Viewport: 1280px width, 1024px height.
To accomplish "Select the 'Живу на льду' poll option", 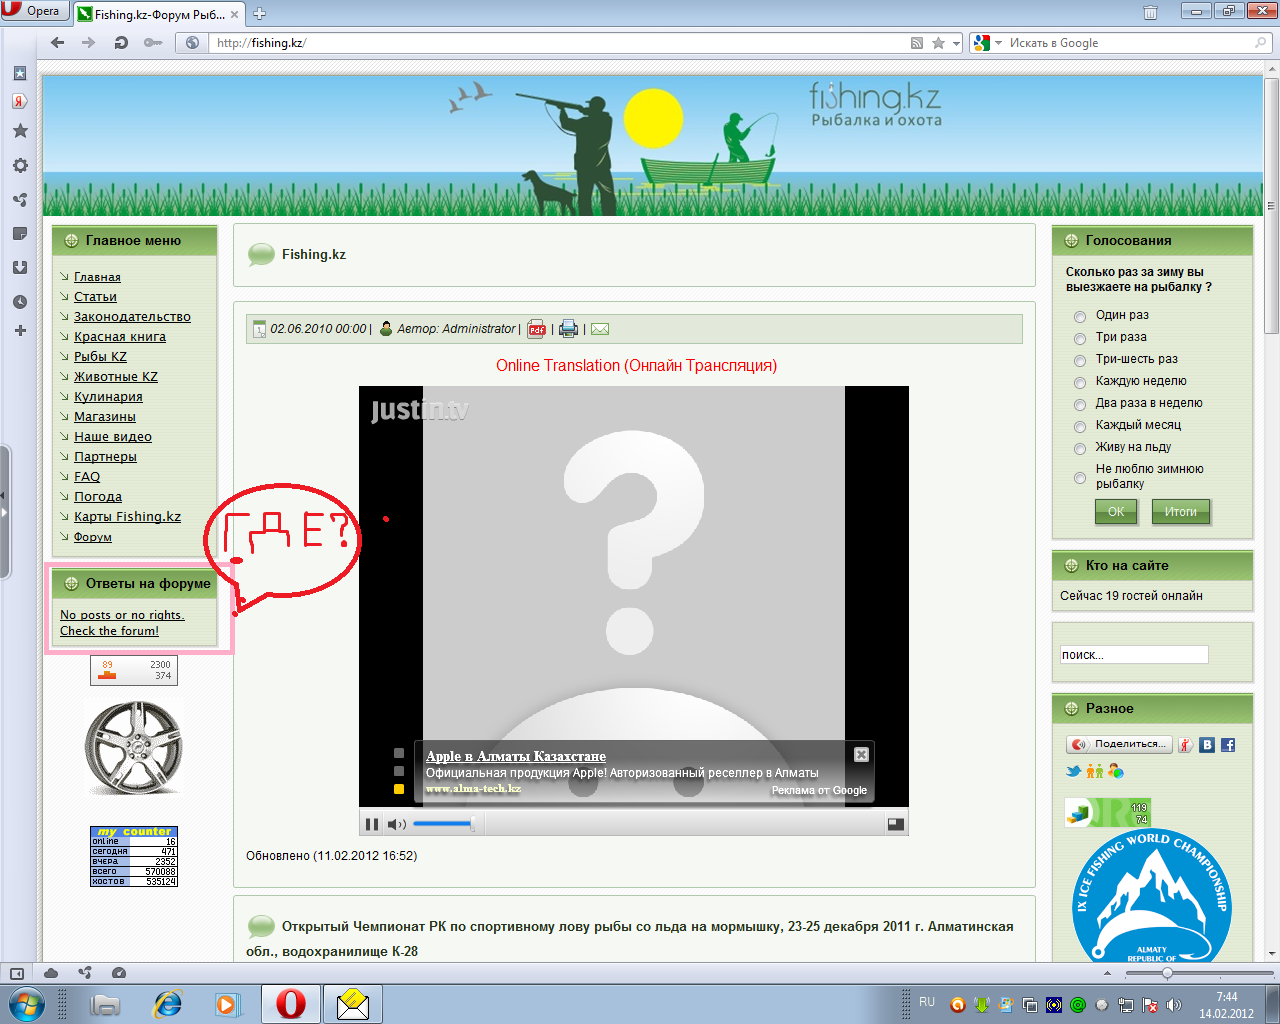I will click(1080, 448).
